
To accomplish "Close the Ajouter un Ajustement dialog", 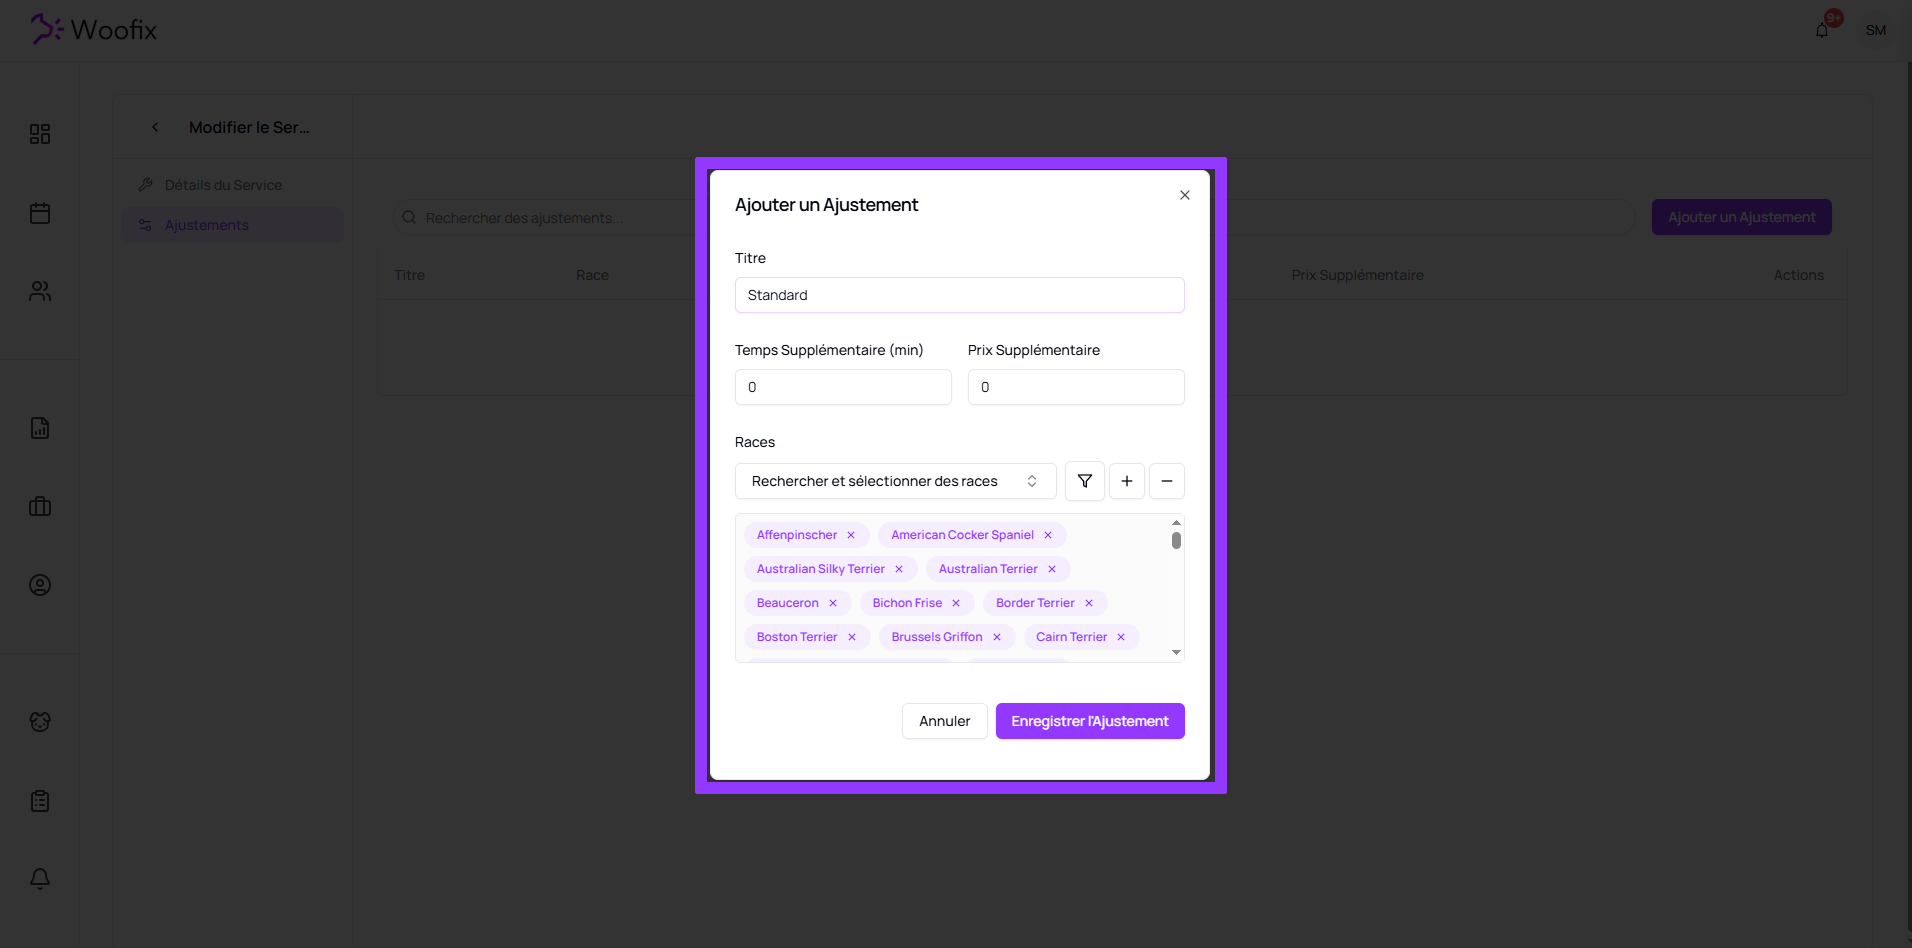I will click(x=1184, y=195).
